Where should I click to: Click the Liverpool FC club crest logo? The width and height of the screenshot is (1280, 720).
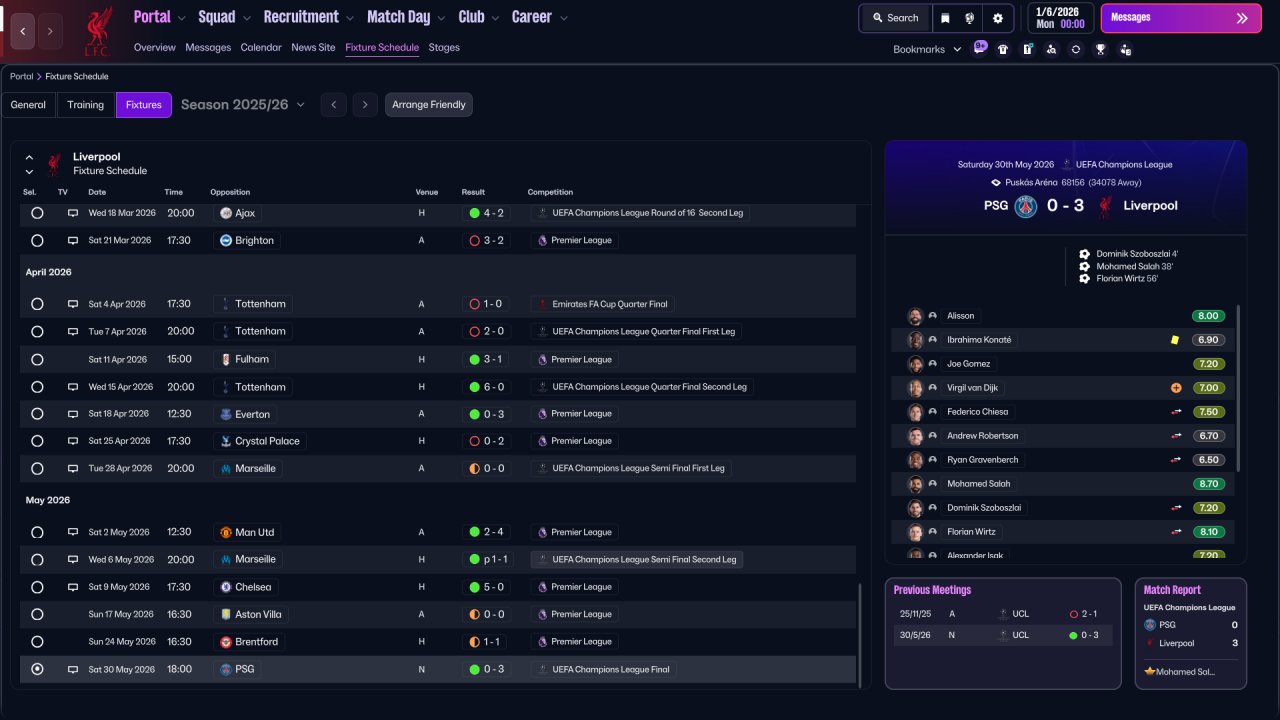(98, 31)
